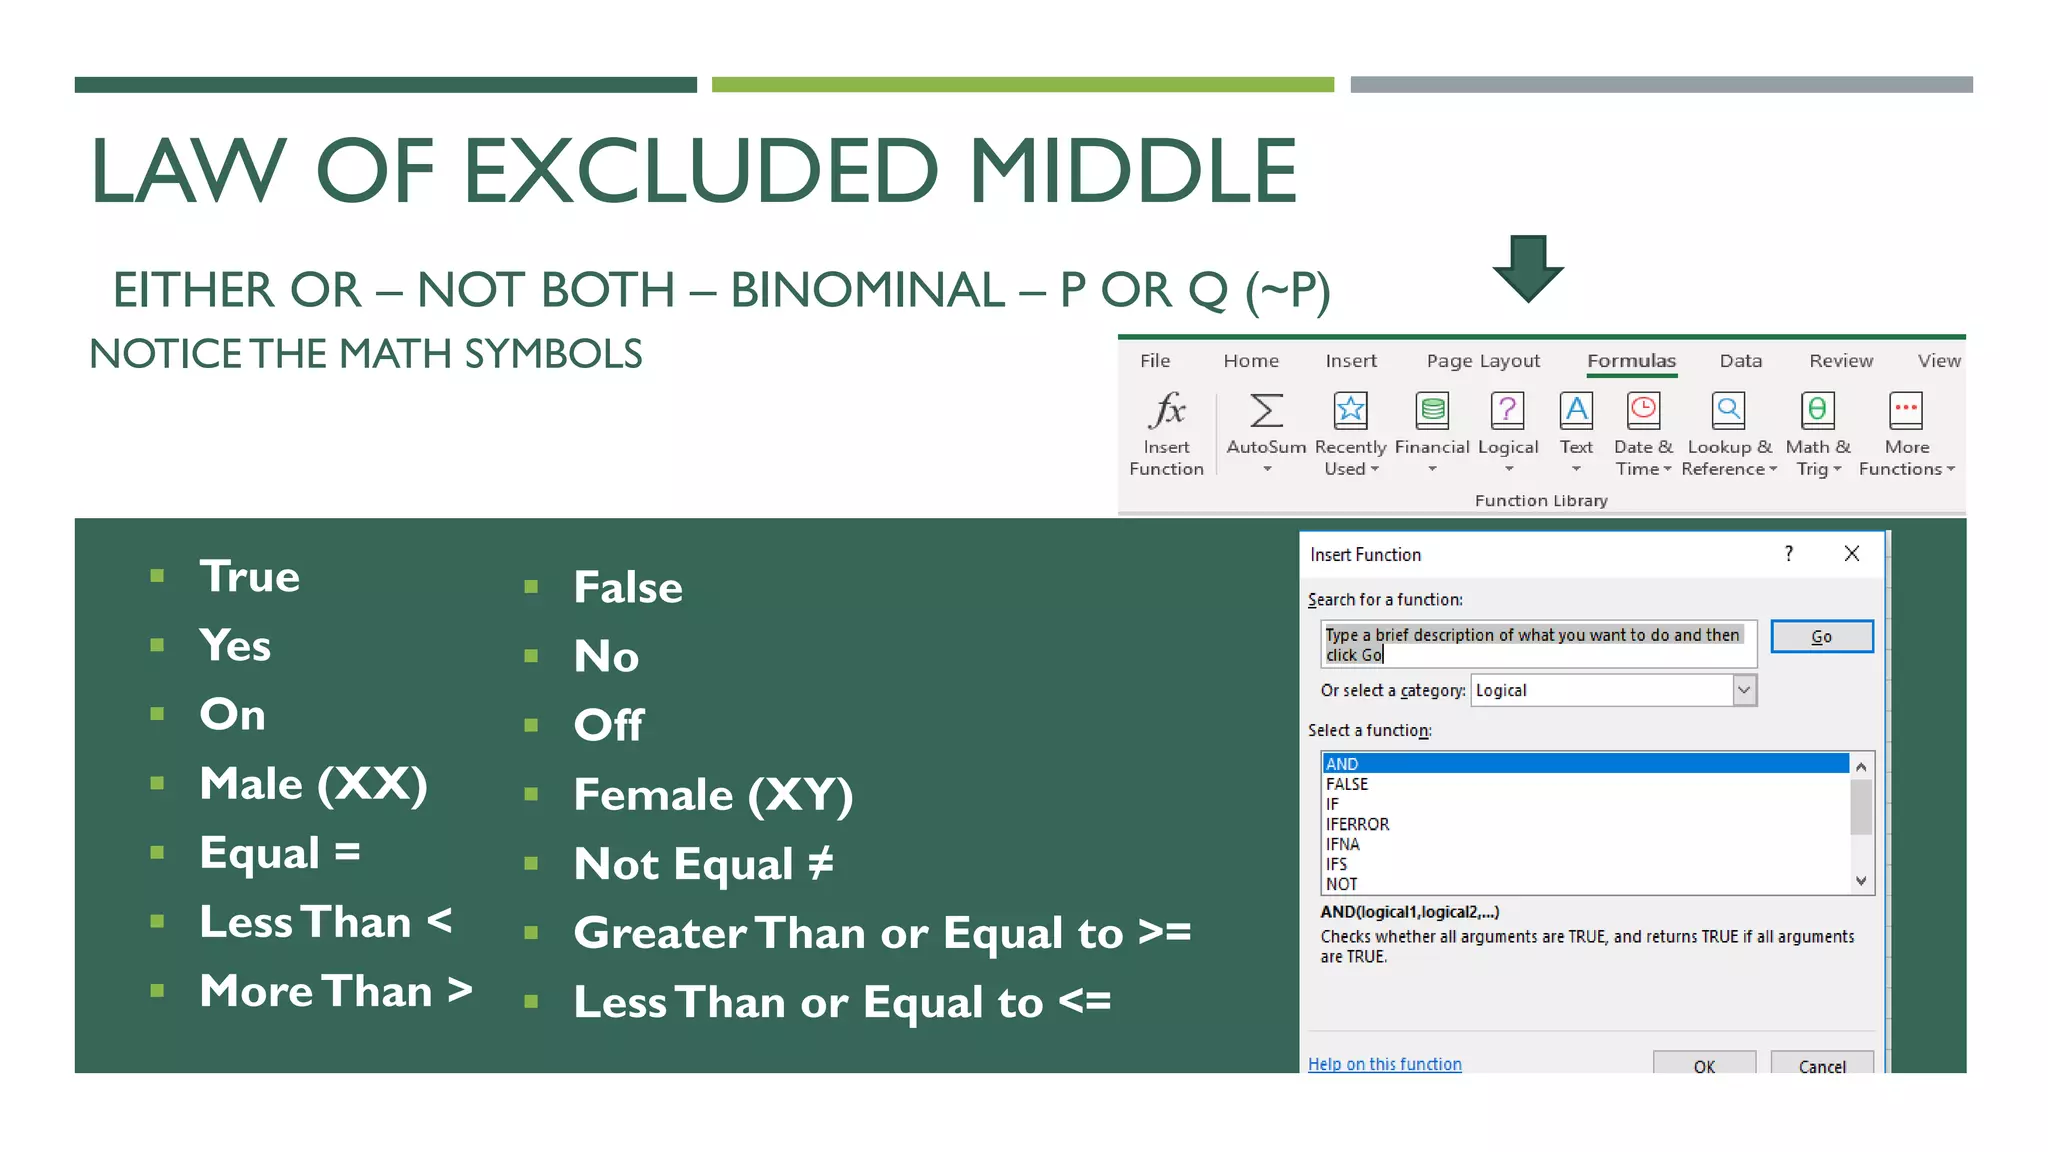Open Lookup & Reference magnifier icon
The image size is (2048, 1152).
pos(1728,410)
